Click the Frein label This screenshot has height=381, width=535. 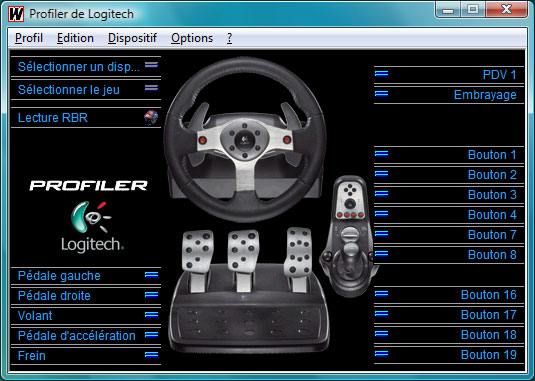pos(31,355)
